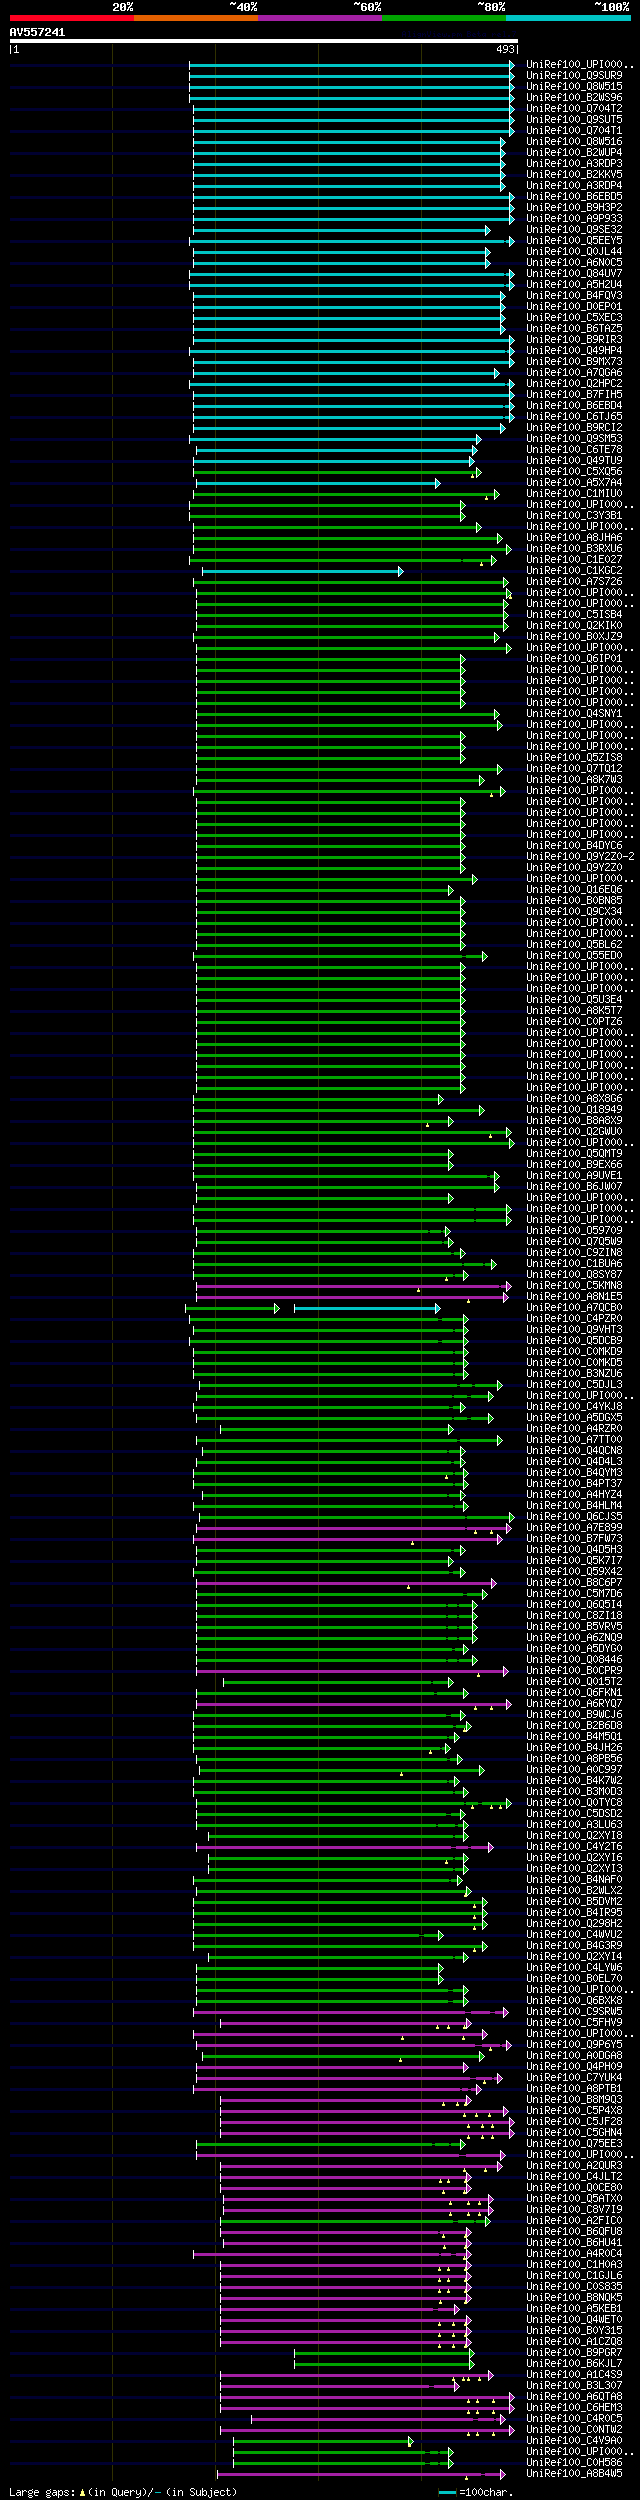This screenshot has height=2500, width=640.
Task: Click the UniRef100_B0CPR9 label
Action: coord(574,1670)
